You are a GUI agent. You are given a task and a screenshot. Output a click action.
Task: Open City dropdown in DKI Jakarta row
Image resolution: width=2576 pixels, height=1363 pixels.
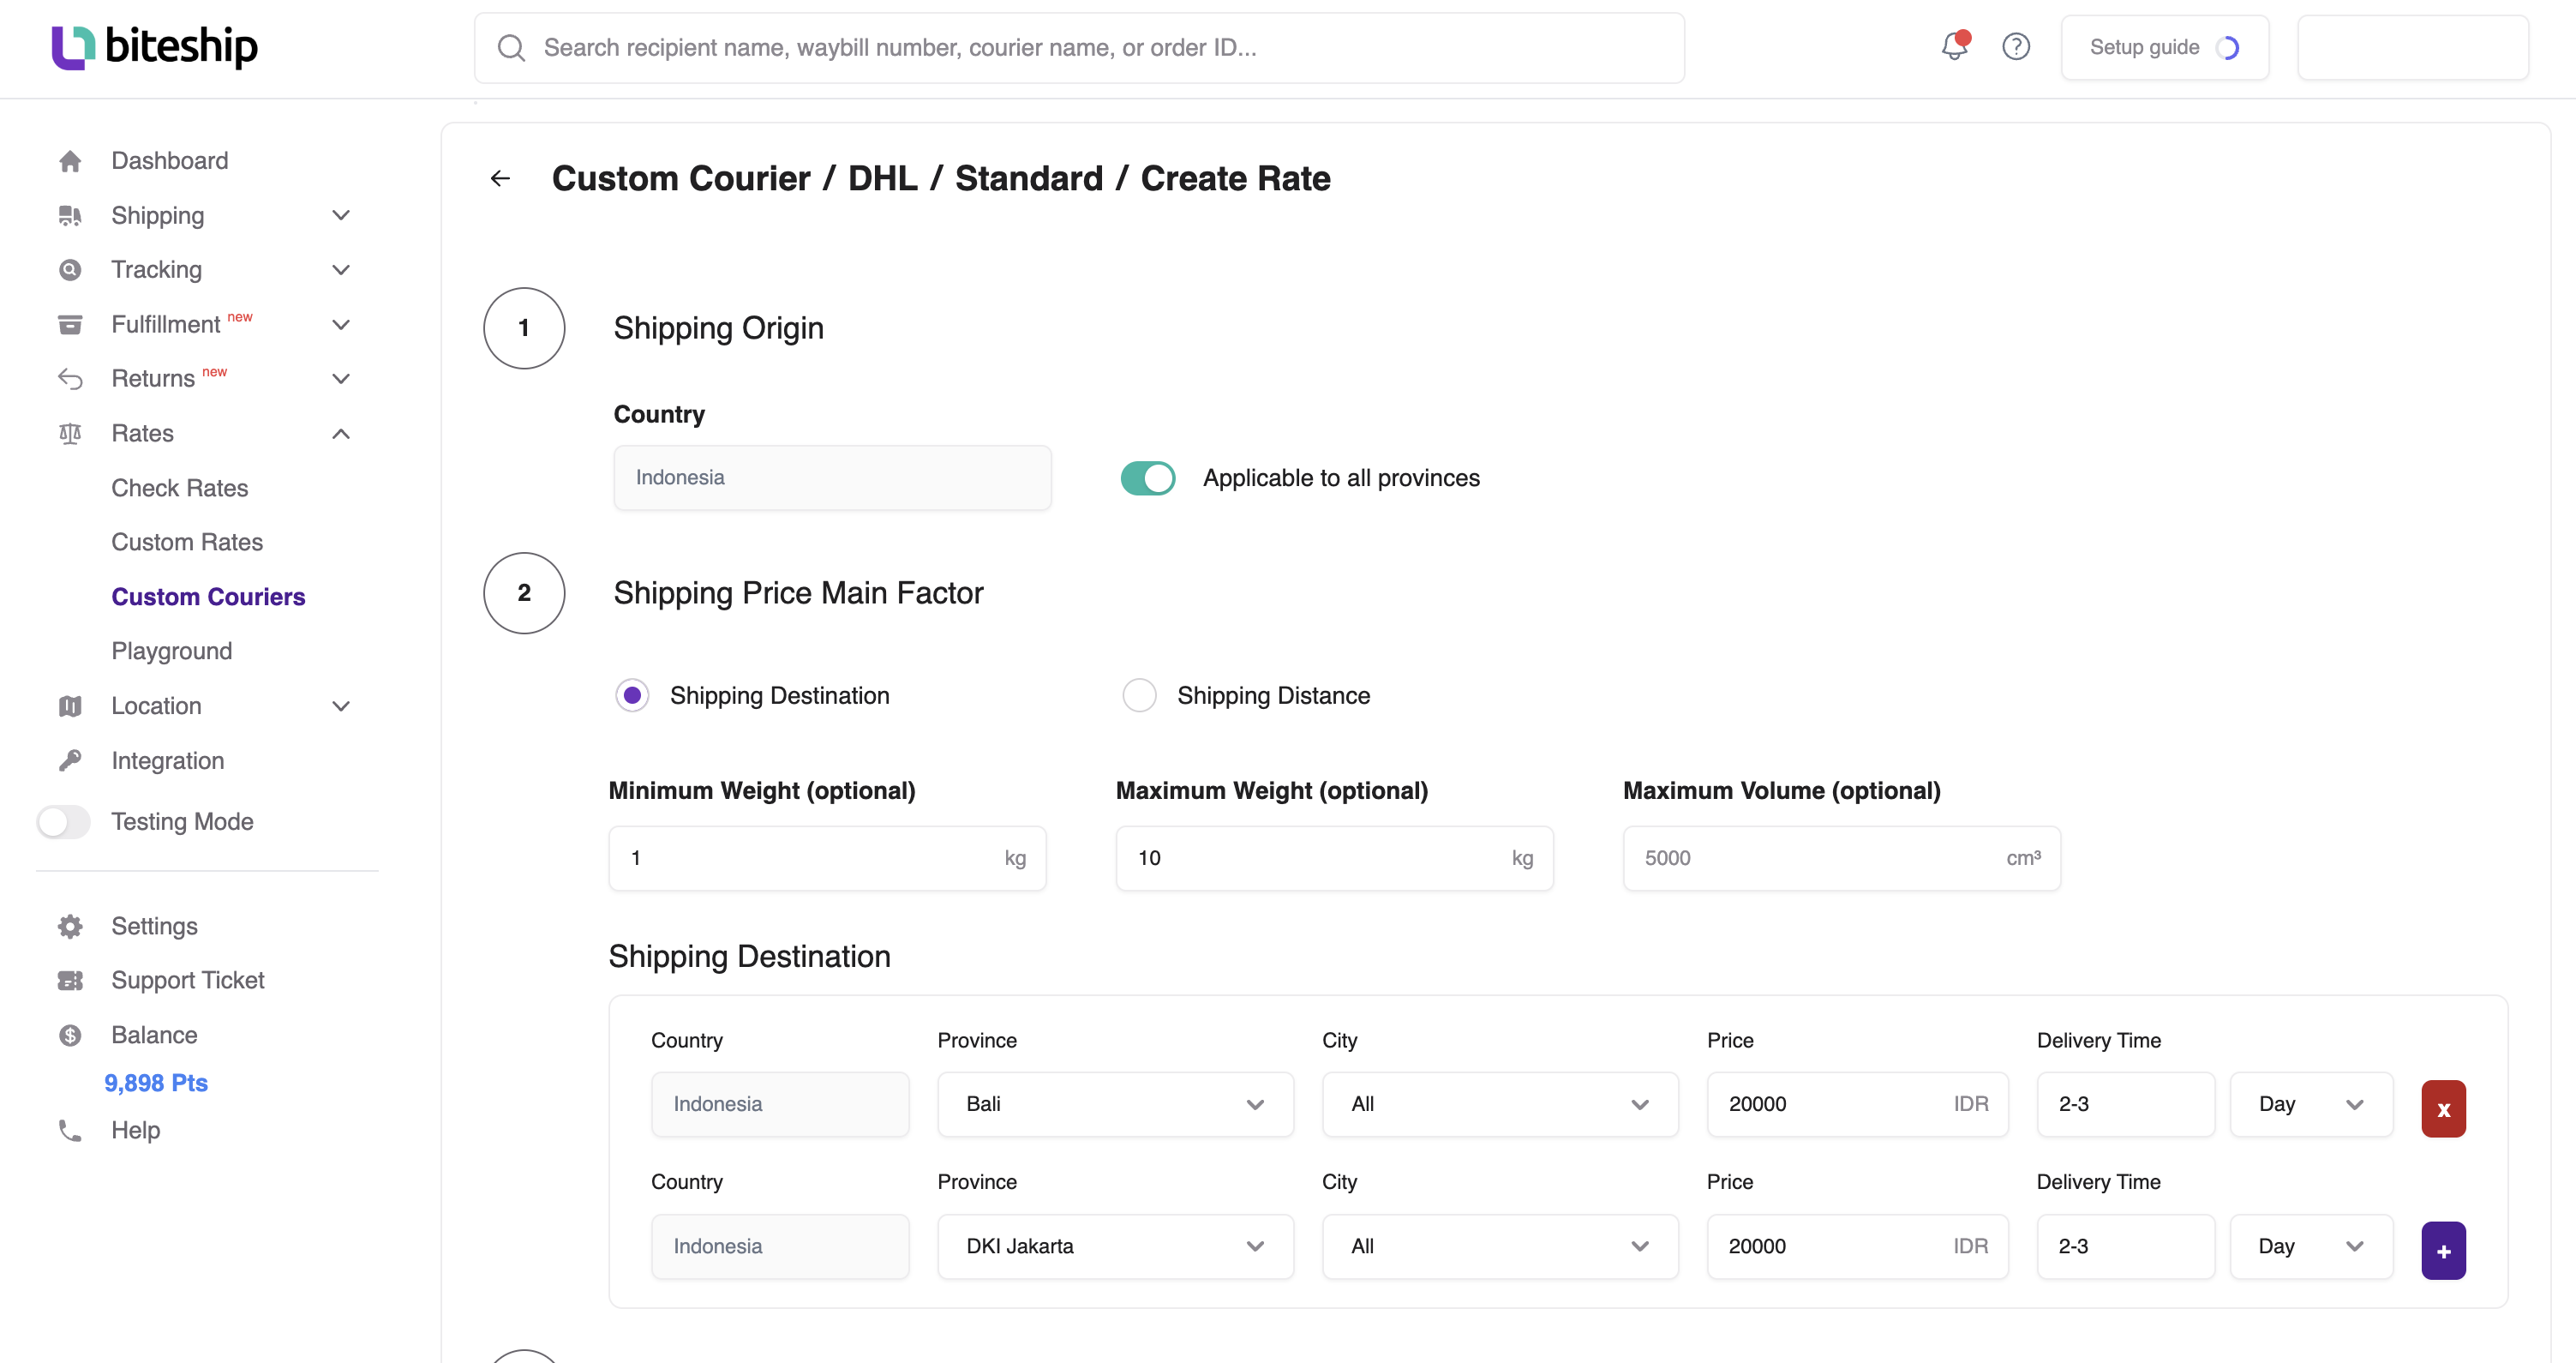tap(1500, 1246)
